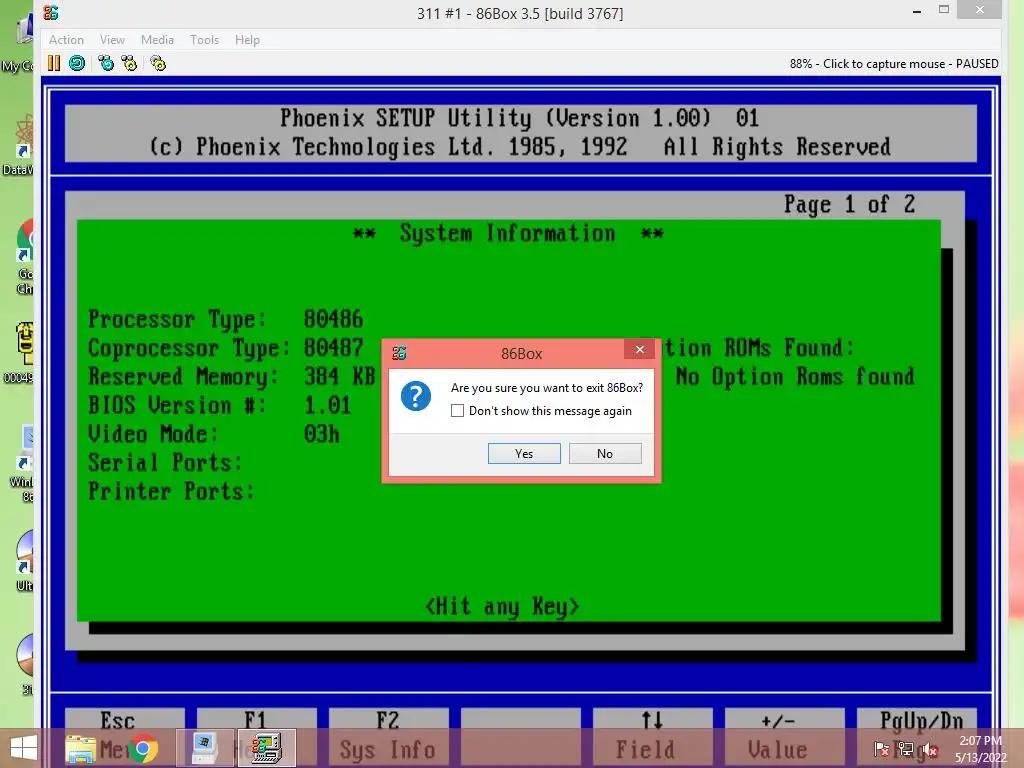Open the Windows Start button

pyautogui.click(x=24, y=748)
